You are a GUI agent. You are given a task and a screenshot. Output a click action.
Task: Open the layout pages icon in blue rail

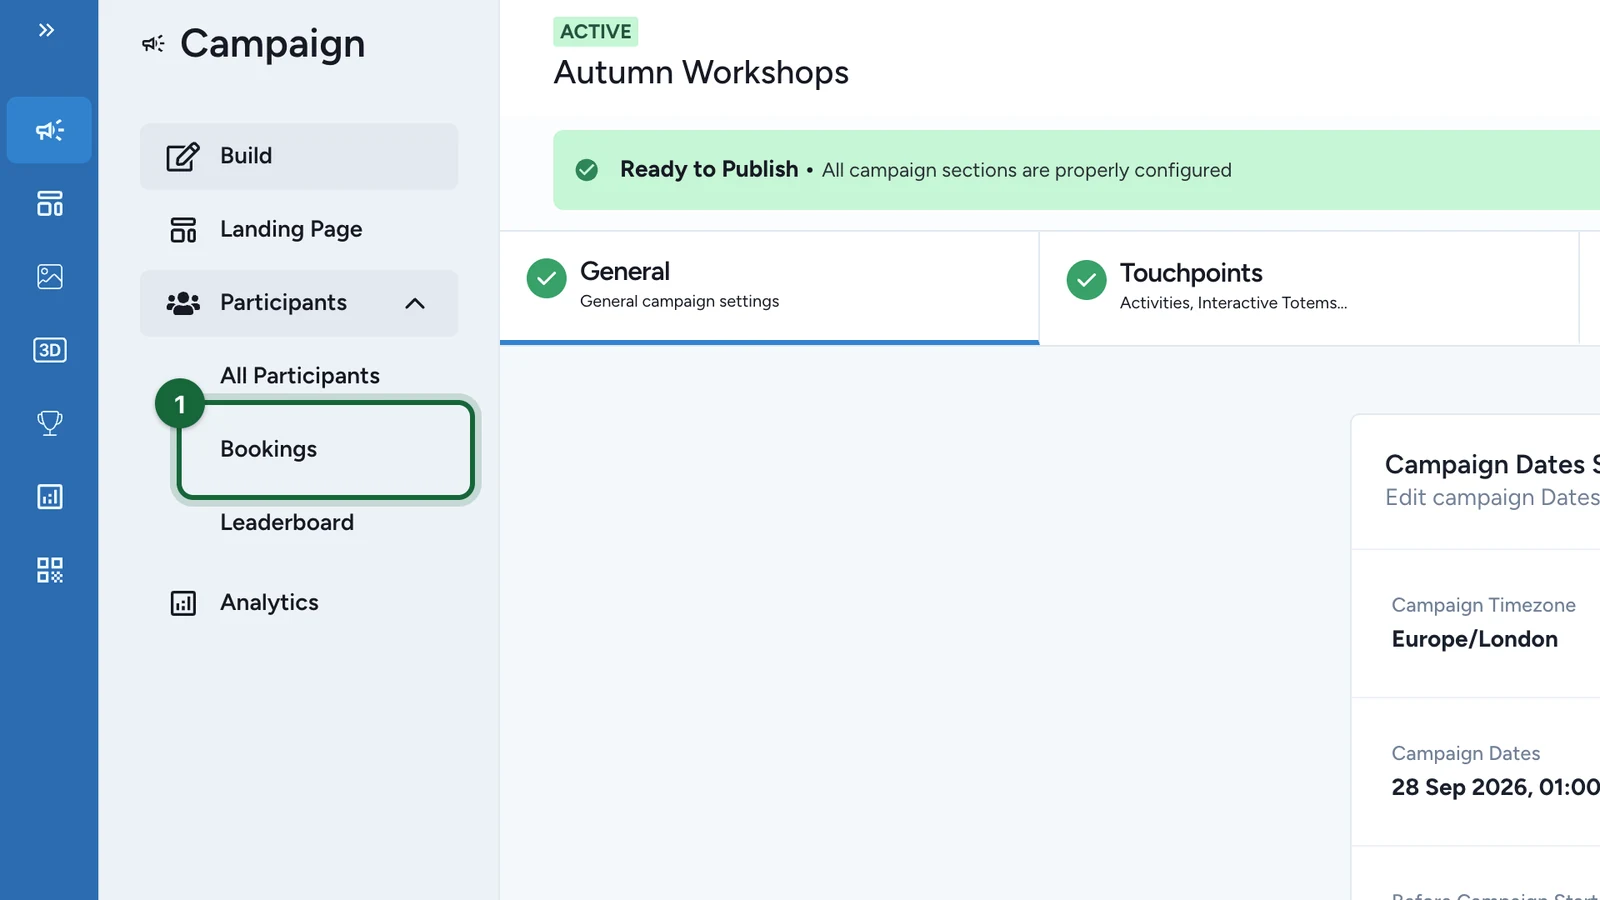click(49, 203)
